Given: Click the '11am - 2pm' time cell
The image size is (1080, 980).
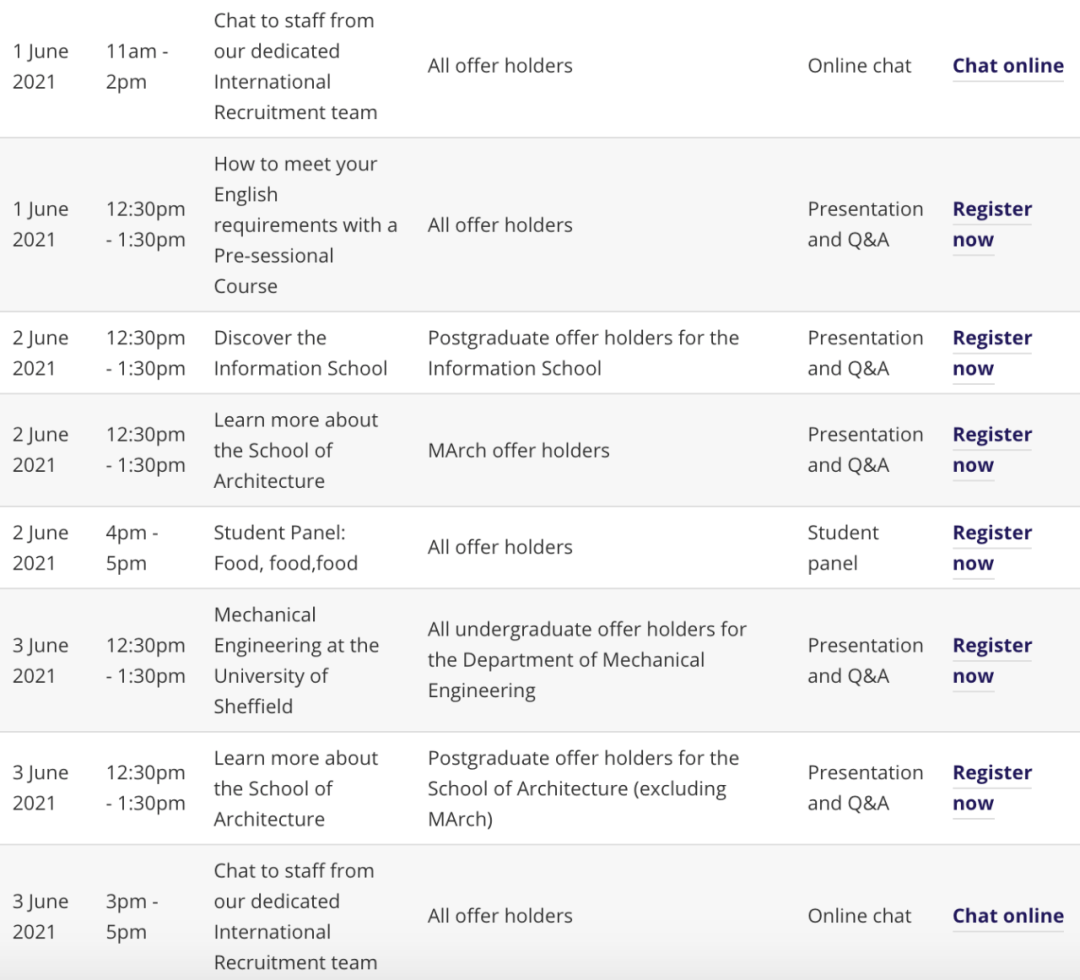Looking at the screenshot, I should pos(138,66).
